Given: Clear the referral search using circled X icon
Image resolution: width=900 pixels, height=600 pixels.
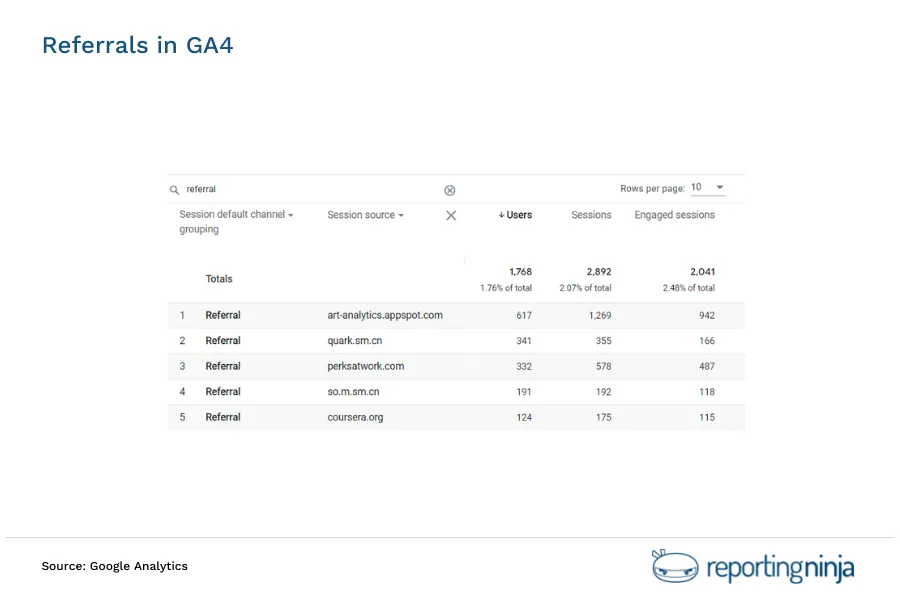Looking at the screenshot, I should tap(450, 189).
